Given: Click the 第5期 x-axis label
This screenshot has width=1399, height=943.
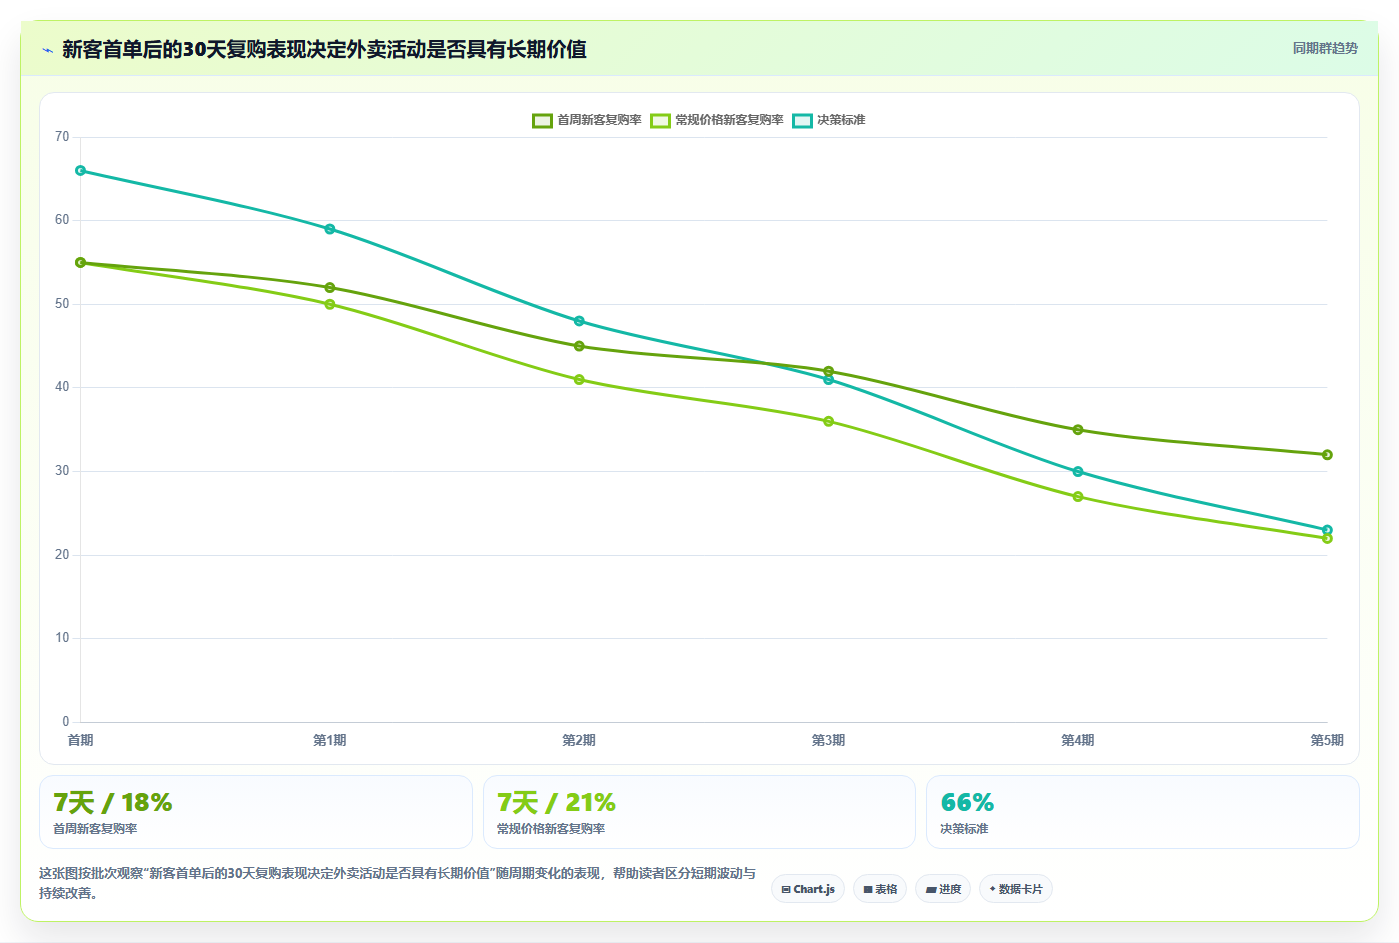Looking at the screenshot, I should point(1327,740).
